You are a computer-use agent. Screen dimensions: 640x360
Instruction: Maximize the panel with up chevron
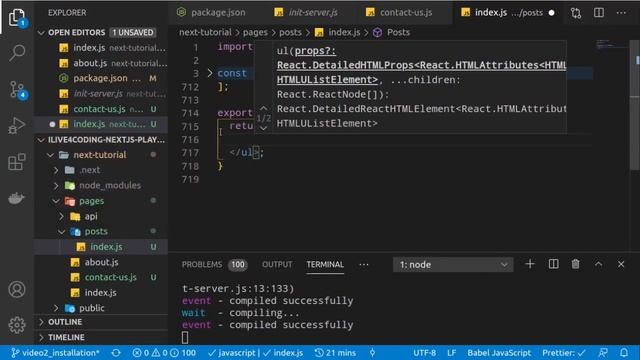598,264
